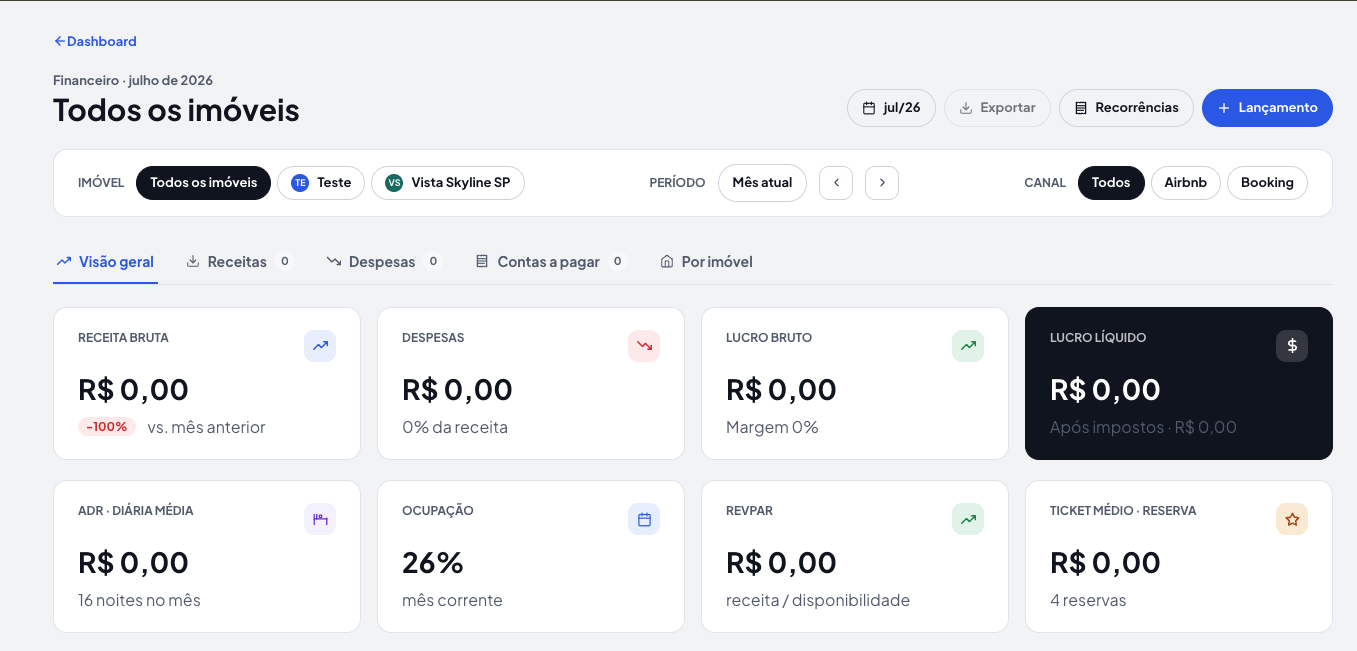Click the Lançamento button

pyautogui.click(x=1267, y=108)
